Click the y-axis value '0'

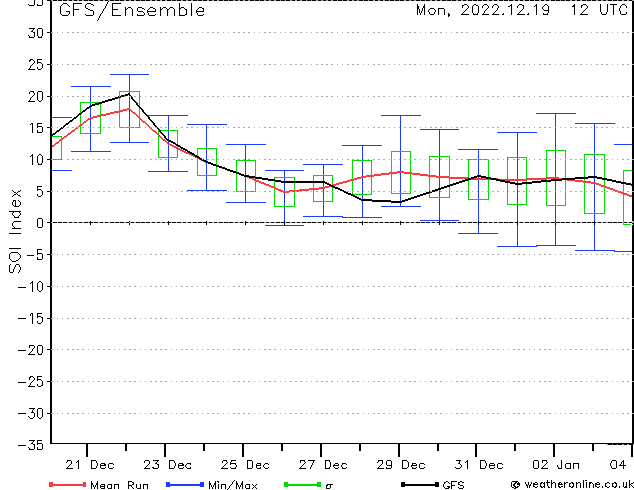tap(39, 223)
